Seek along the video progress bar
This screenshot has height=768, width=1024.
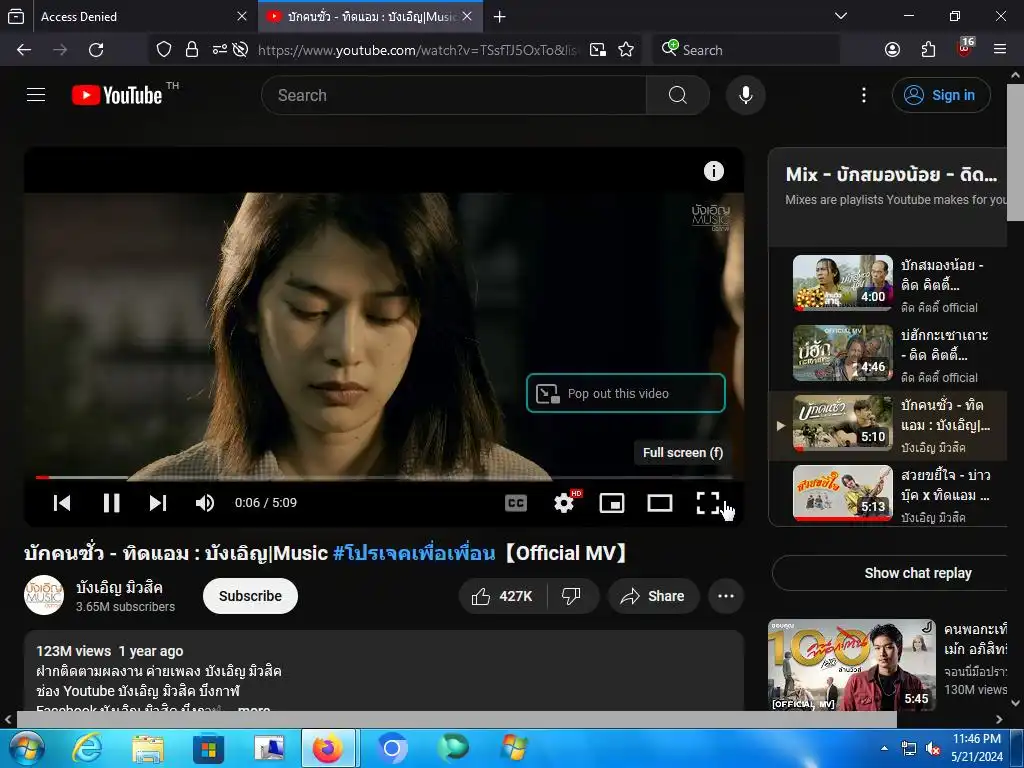(x=383, y=477)
